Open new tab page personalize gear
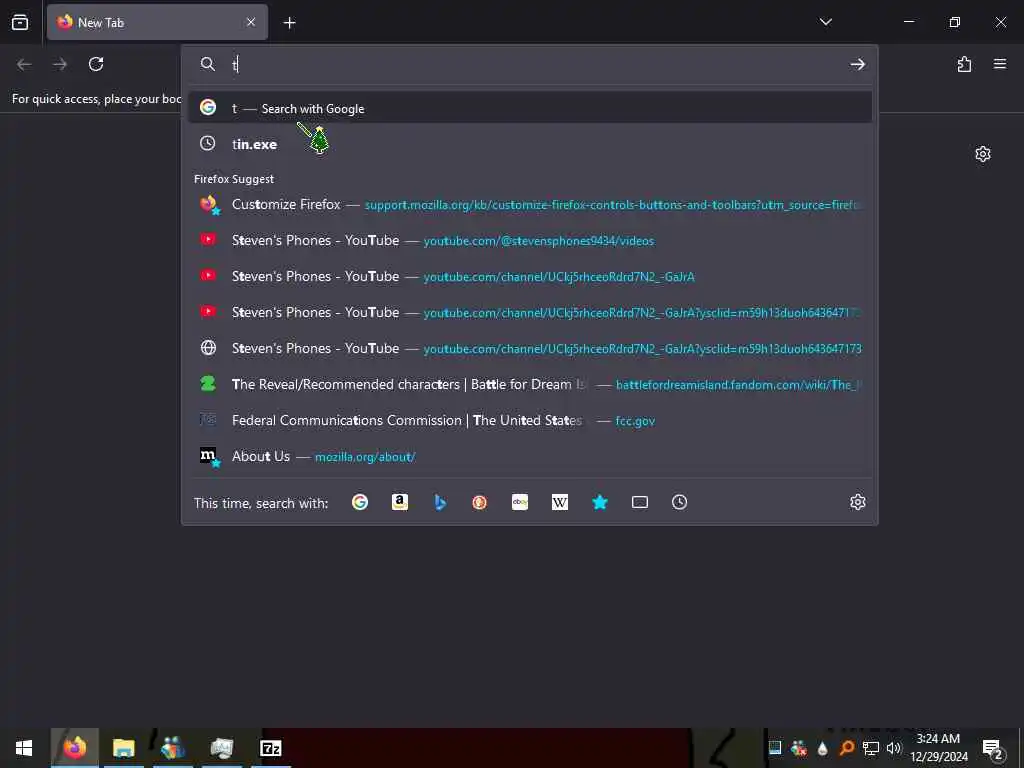This screenshot has height=768, width=1024. coord(982,154)
